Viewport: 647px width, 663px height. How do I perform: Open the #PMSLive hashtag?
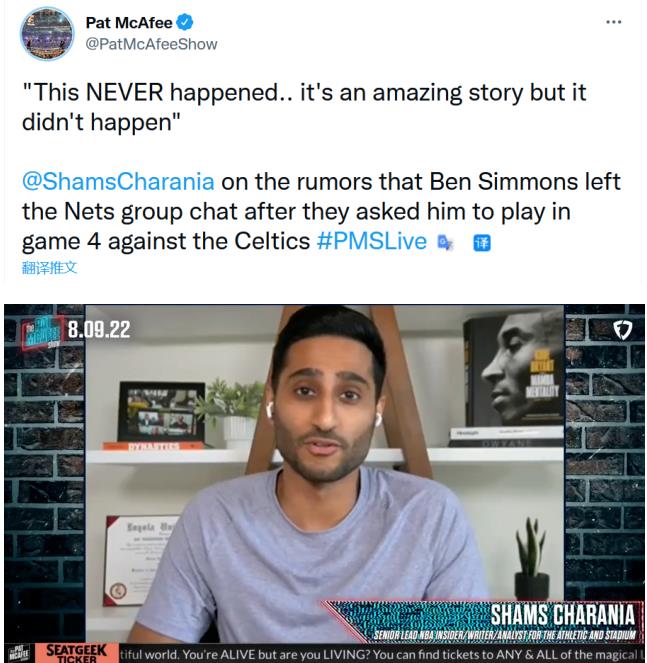tap(372, 241)
